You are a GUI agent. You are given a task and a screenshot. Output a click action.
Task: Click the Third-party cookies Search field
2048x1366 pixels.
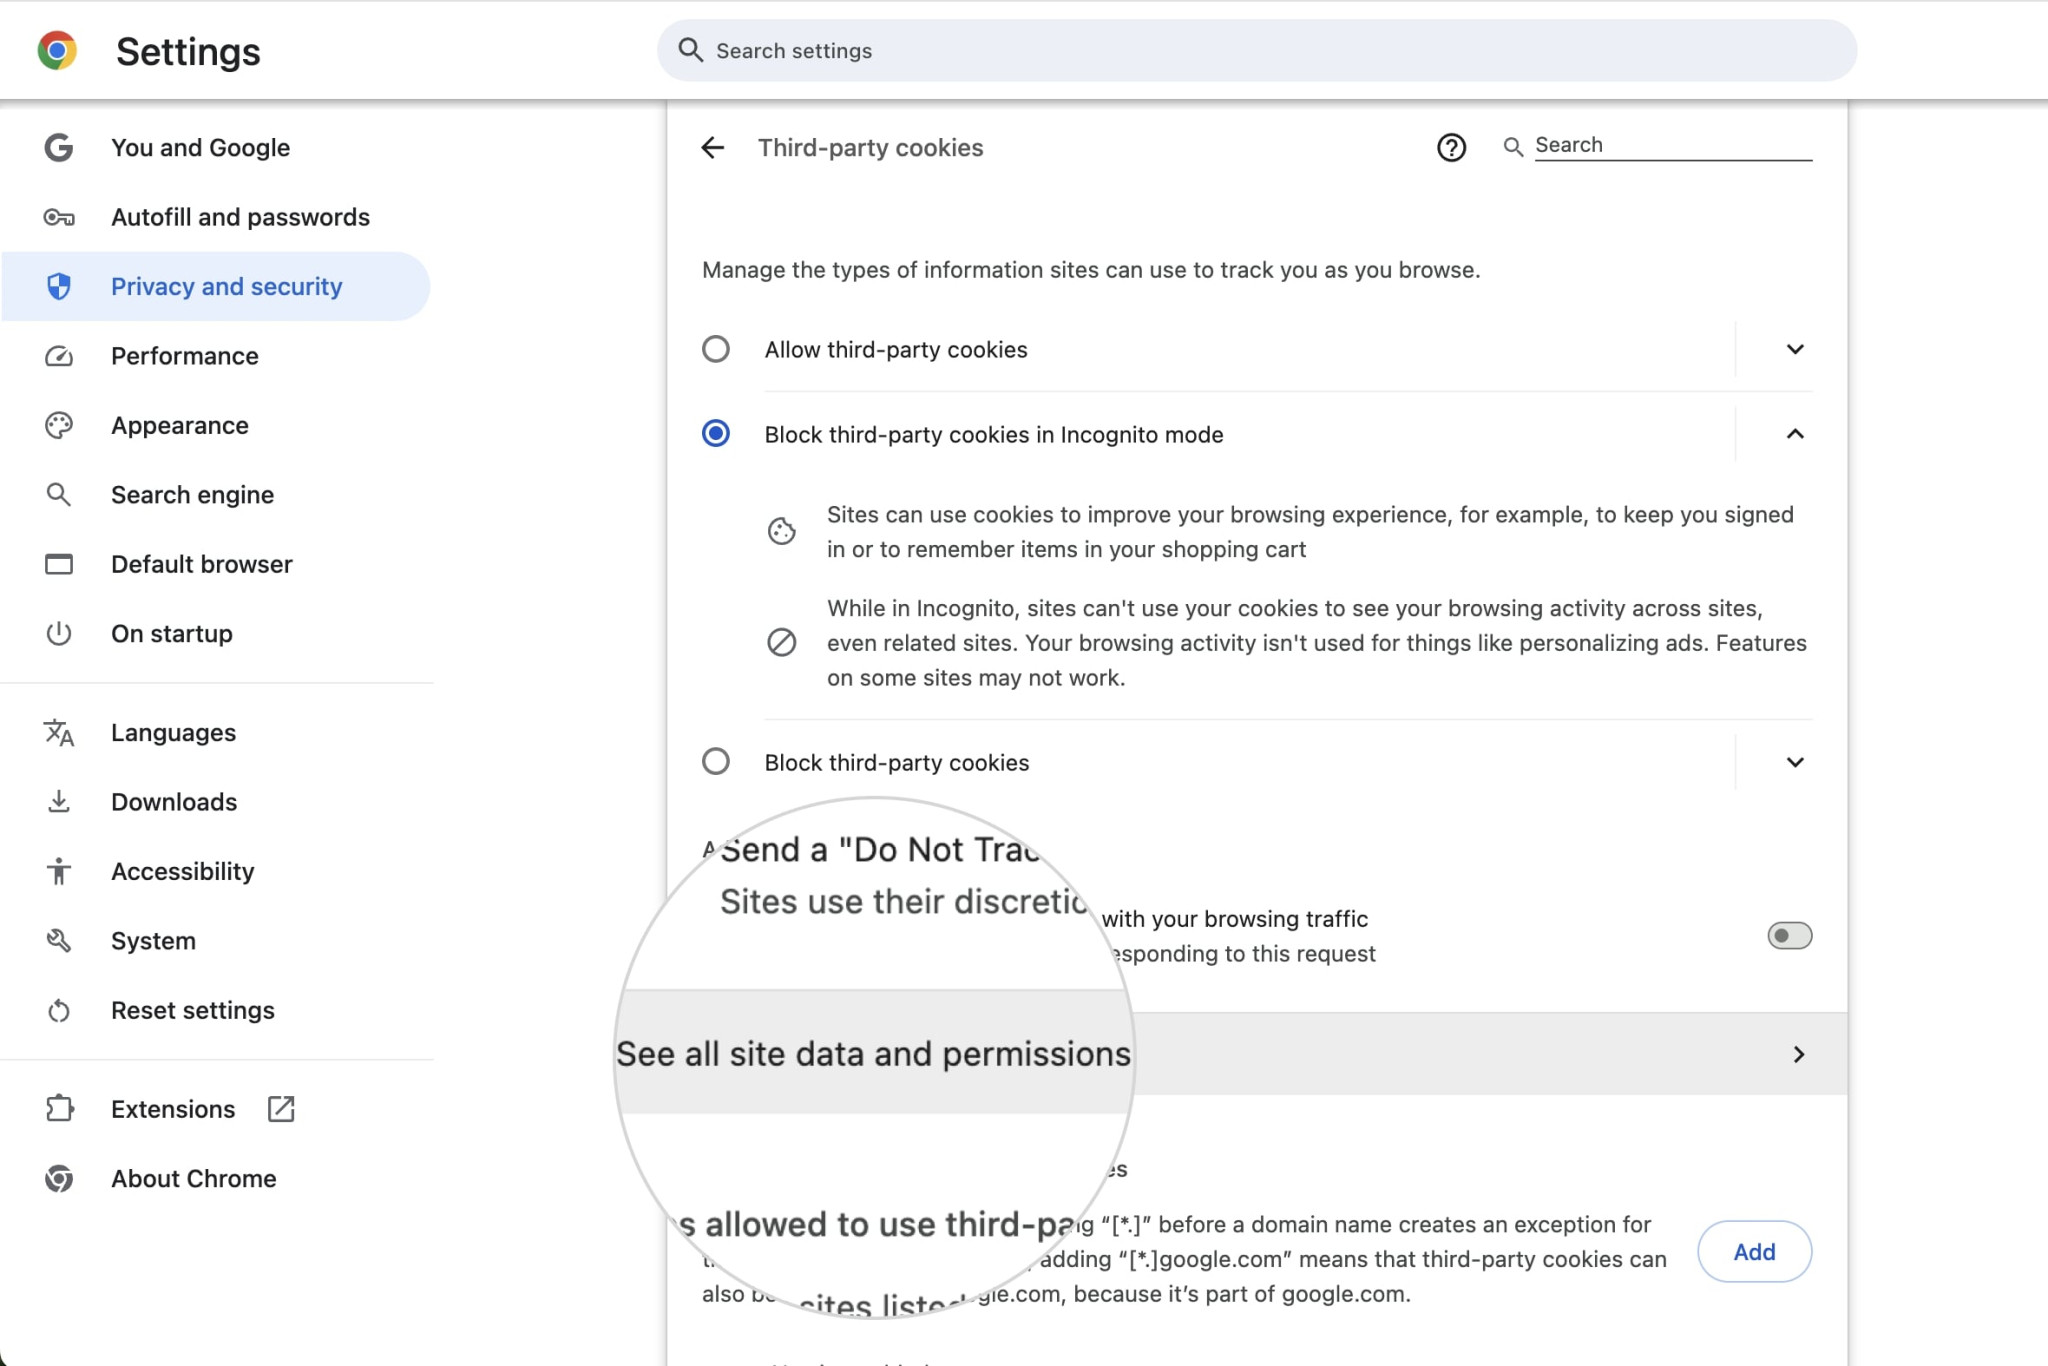[1673, 146]
